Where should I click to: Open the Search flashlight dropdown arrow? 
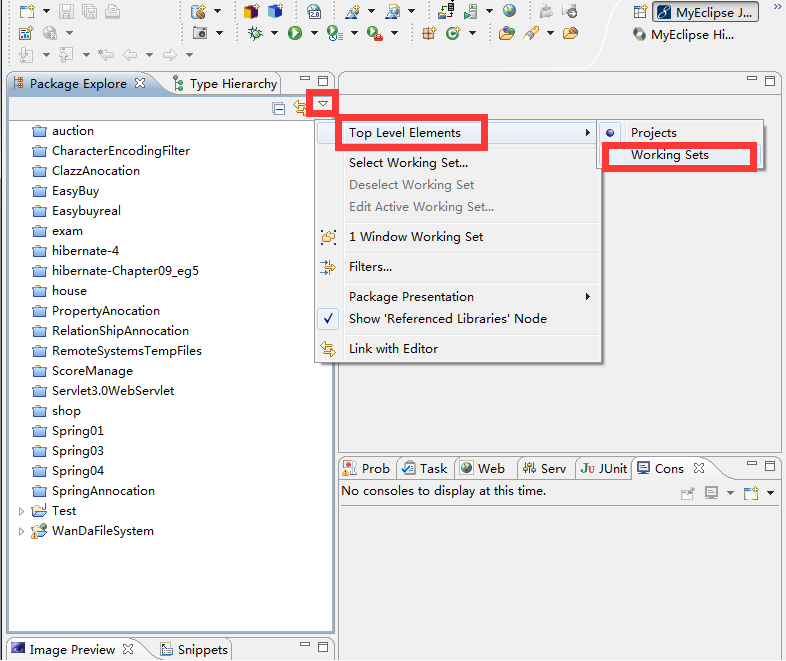(550, 33)
